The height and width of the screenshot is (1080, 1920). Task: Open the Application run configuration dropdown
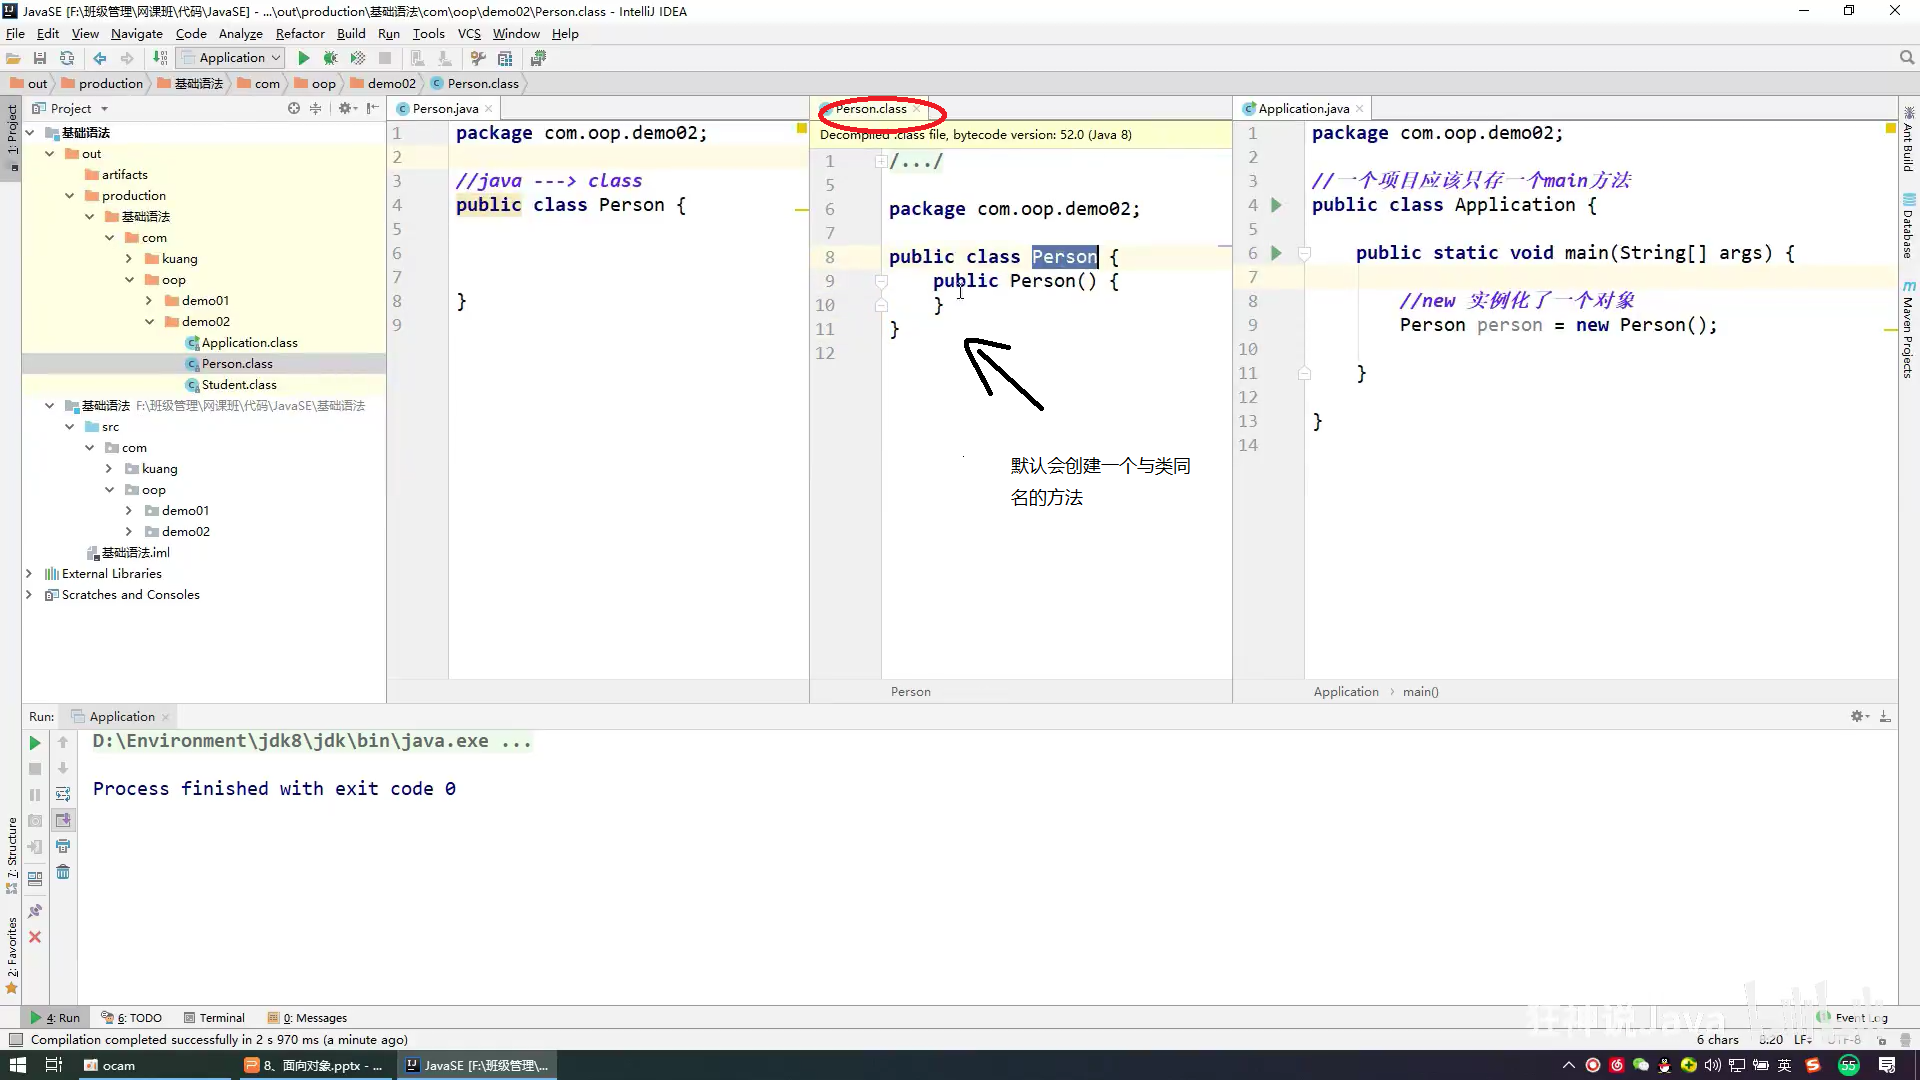(x=230, y=58)
